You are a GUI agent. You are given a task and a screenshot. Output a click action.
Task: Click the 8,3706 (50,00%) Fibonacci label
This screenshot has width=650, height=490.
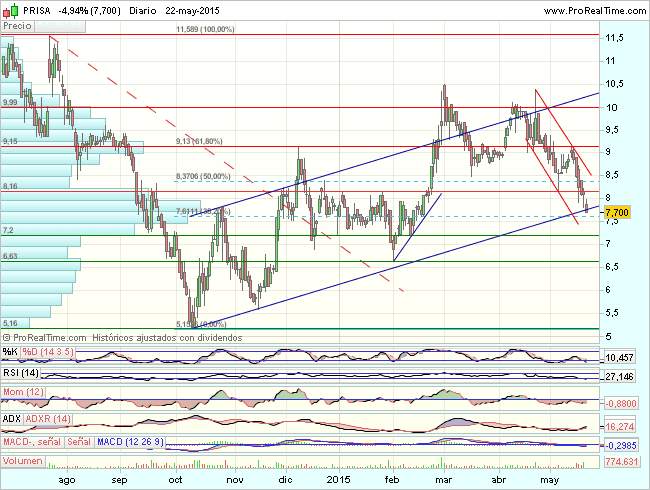(x=203, y=176)
